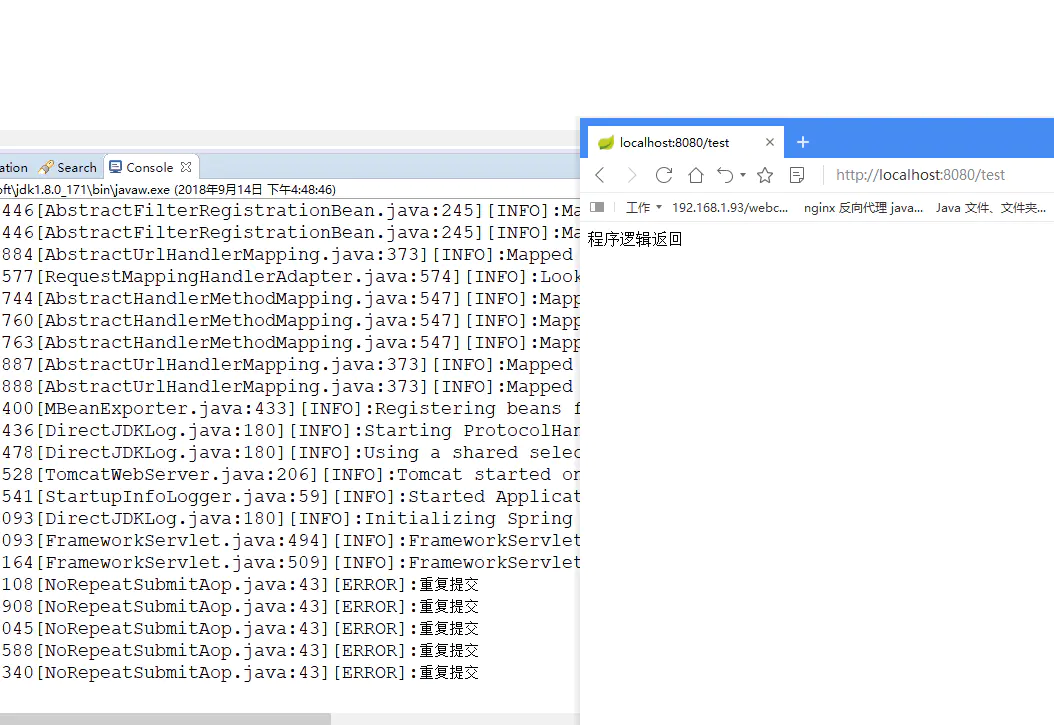Switch to the Console tab in Eclipse
Screen dimensions: 1054x725
pyautogui.click(x=151, y=167)
